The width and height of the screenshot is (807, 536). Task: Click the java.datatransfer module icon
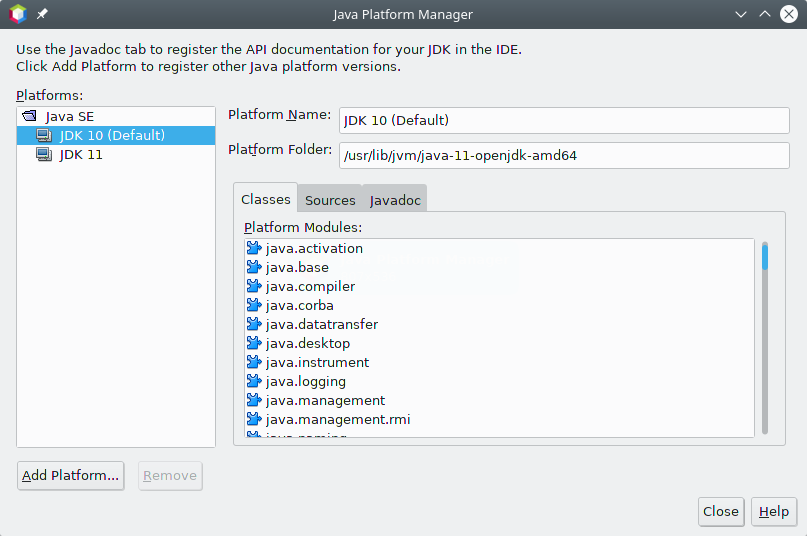click(x=254, y=324)
